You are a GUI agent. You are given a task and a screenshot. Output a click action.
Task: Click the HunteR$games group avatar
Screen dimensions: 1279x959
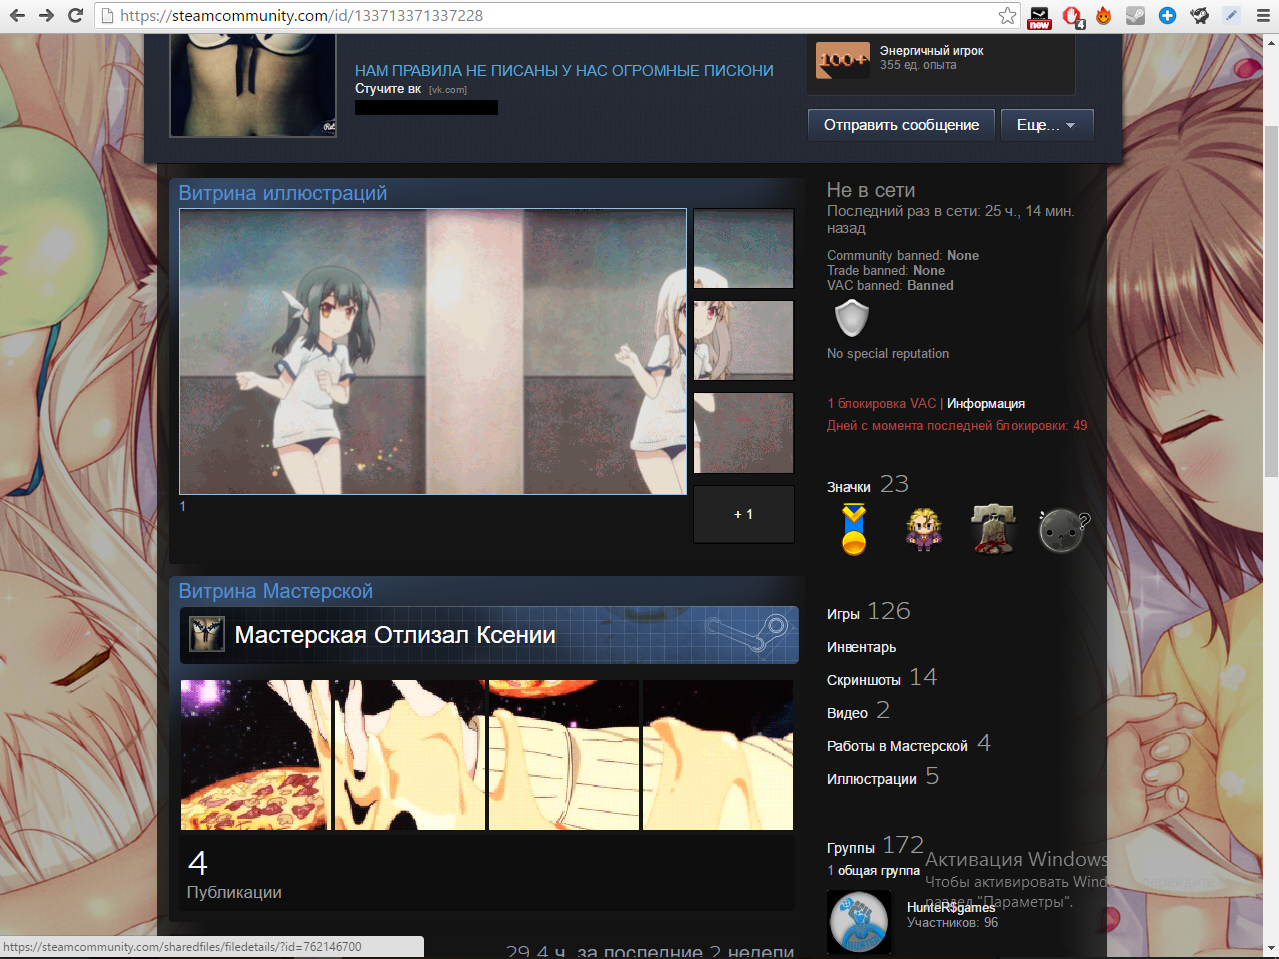(x=859, y=922)
